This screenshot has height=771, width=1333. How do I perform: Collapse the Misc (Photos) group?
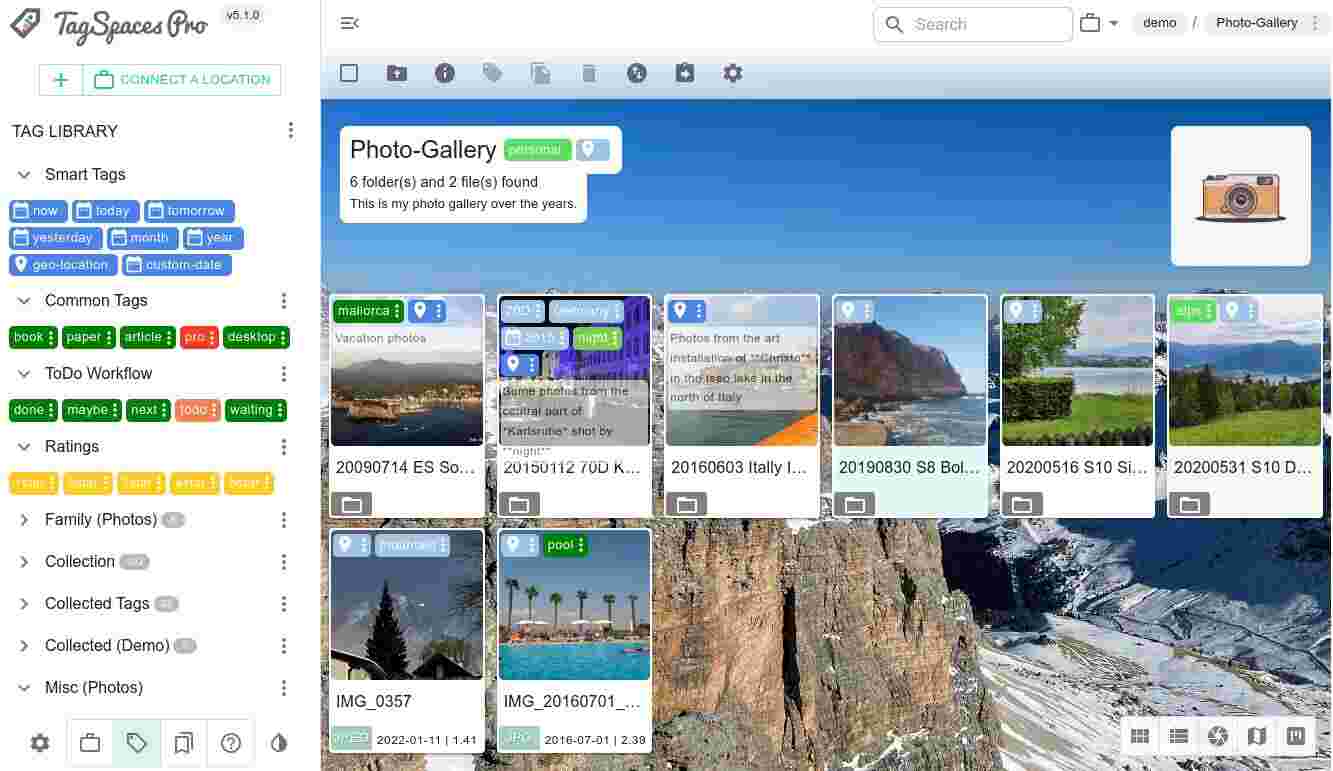click(24, 688)
